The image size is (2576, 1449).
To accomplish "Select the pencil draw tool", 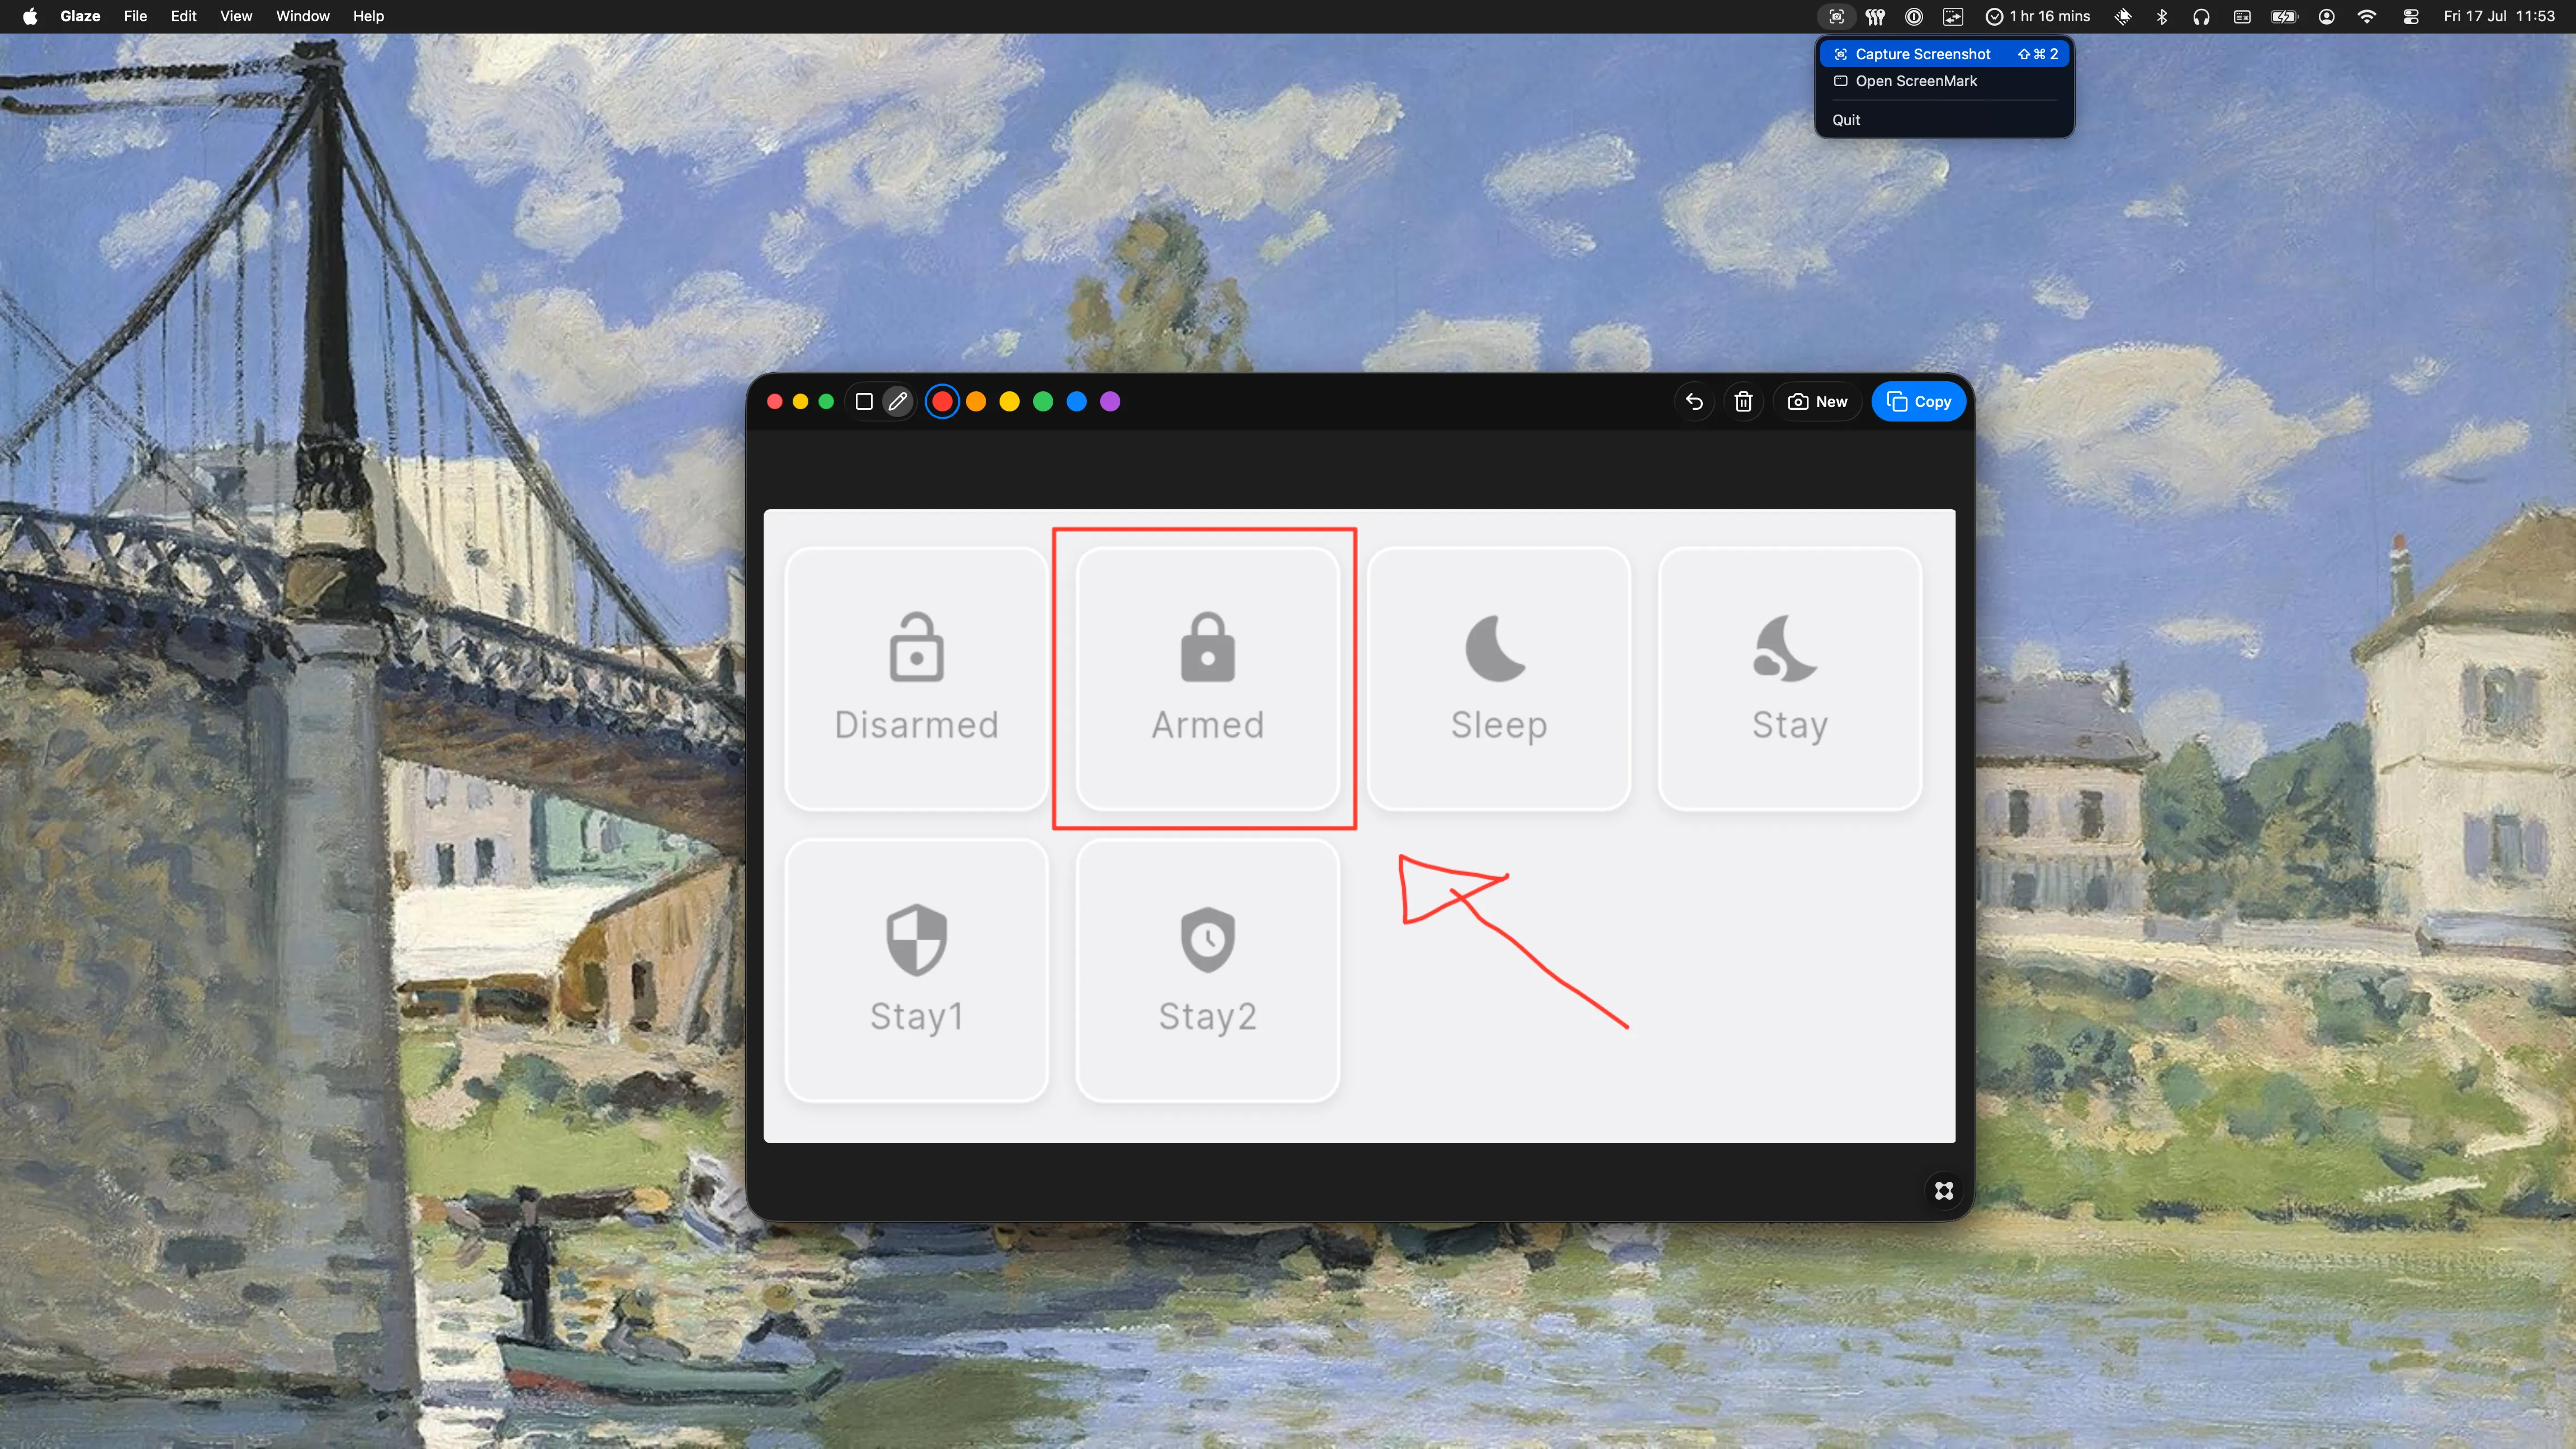I will (x=898, y=402).
